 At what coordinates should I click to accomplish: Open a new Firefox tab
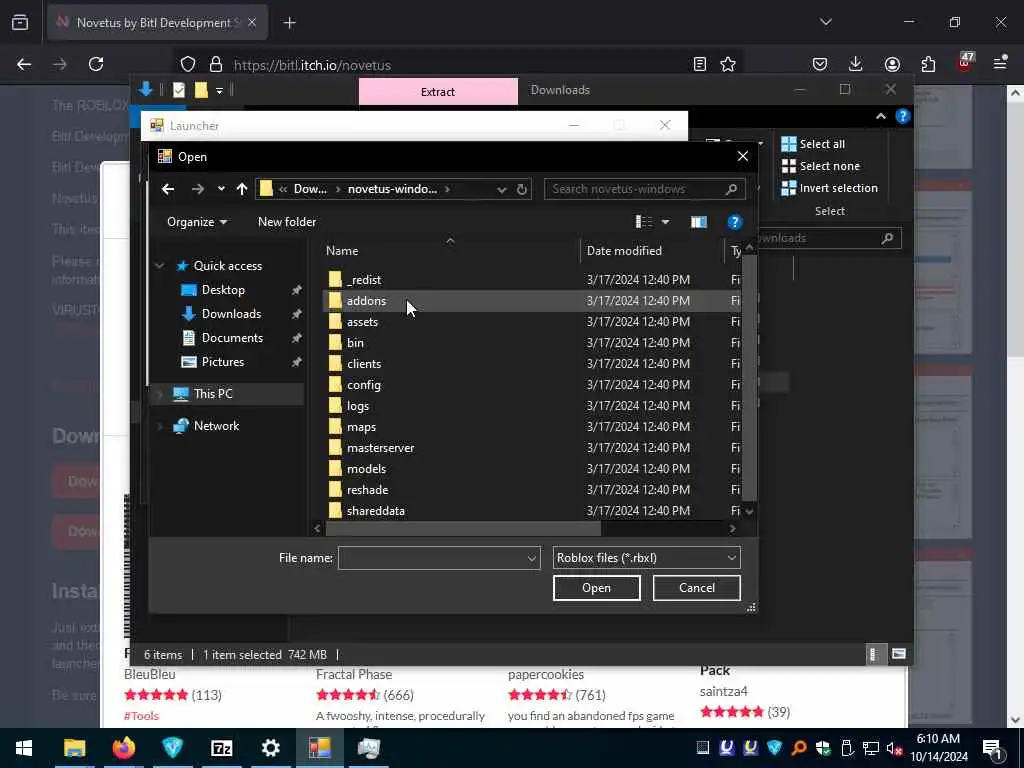(x=289, y=23)
